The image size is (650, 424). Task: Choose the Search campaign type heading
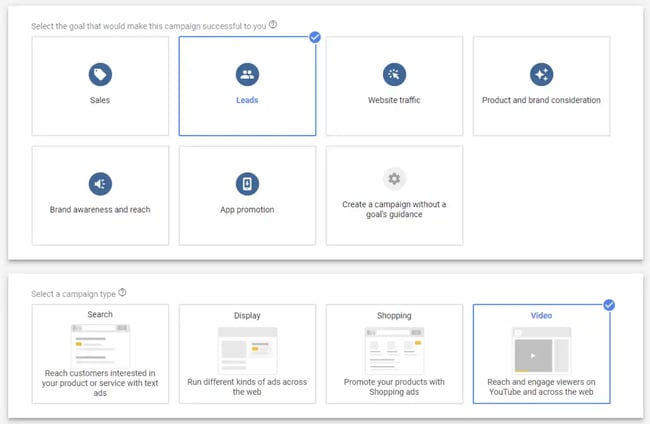coord(100,315)
